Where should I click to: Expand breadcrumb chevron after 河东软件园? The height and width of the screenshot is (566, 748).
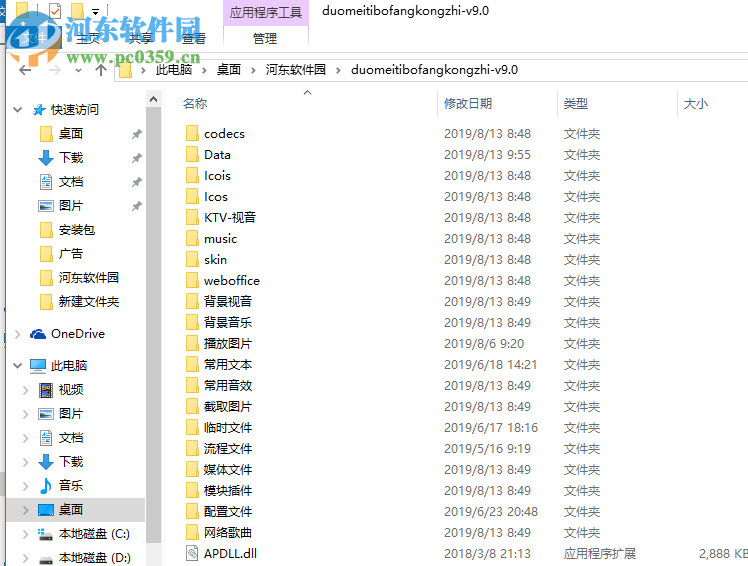click(x=338, y=70)
